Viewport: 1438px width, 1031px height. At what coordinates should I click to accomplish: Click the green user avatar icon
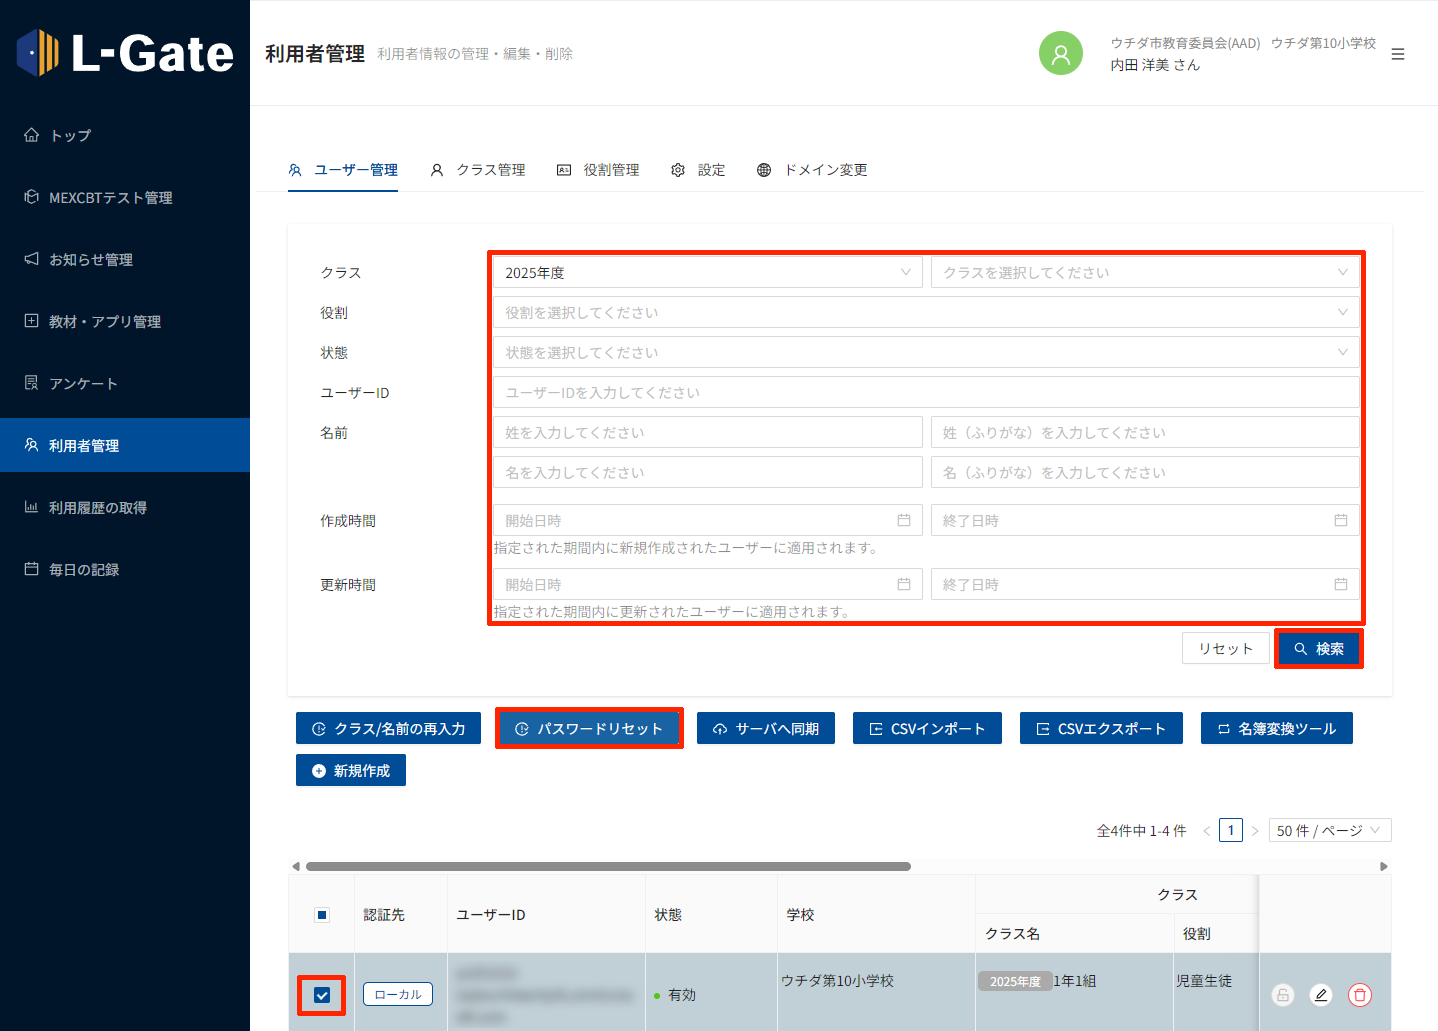[1060, 53]
